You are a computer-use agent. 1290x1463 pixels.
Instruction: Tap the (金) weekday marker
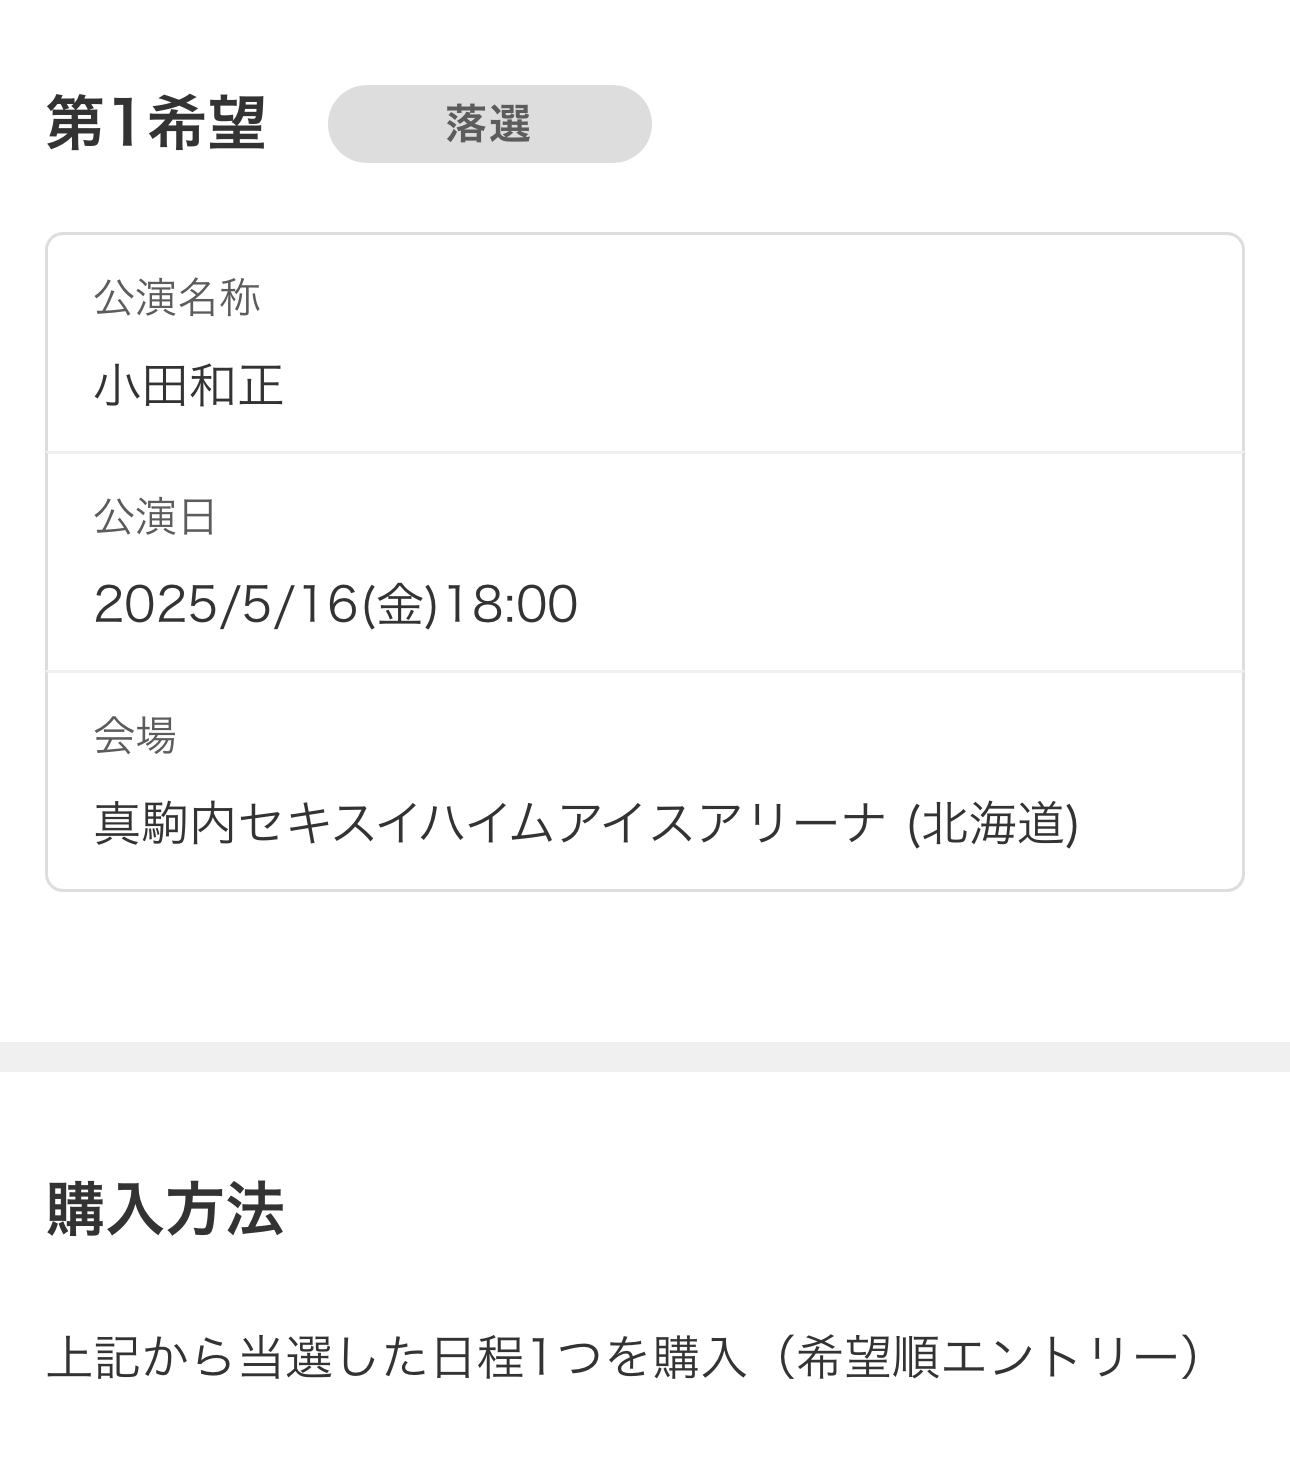(400, 605)
